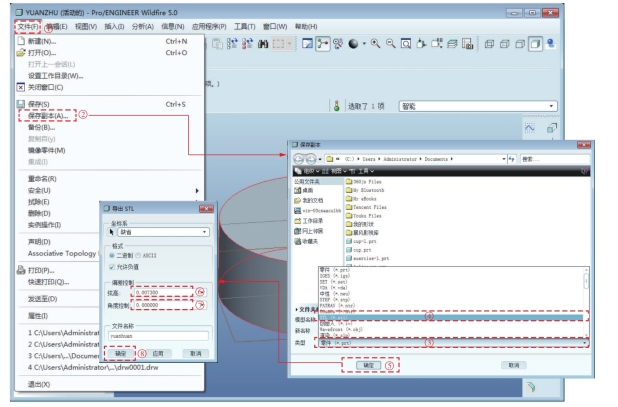
Task: Select the STL file type list entry
Action: tap(451, 317)
